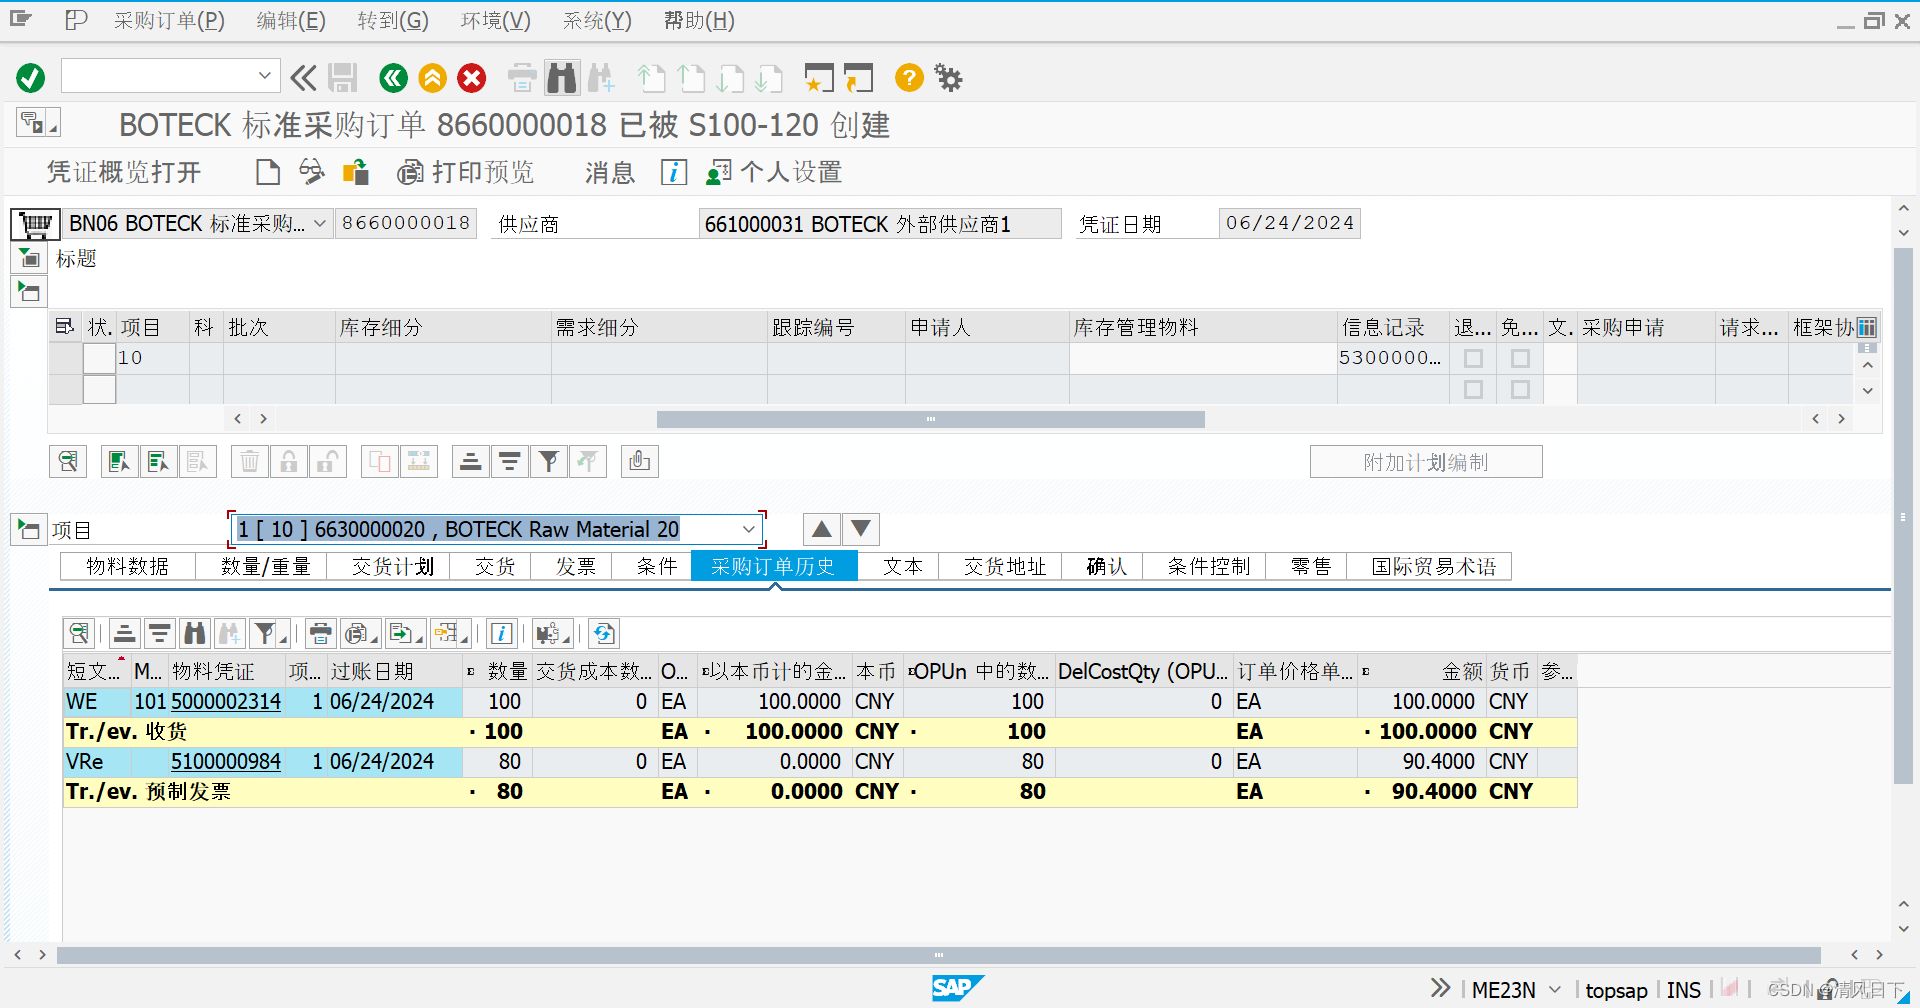Toggle the 退... checkbox in empty second row
Screen dimensions: 1920x1008
point(1473,389)
